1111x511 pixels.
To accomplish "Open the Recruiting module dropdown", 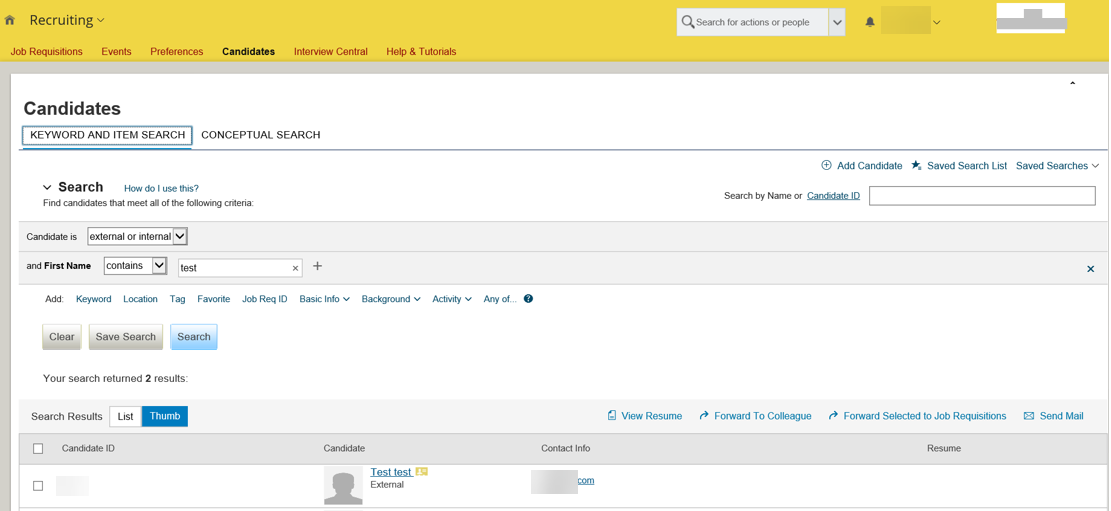I will [x=67, y=21].
